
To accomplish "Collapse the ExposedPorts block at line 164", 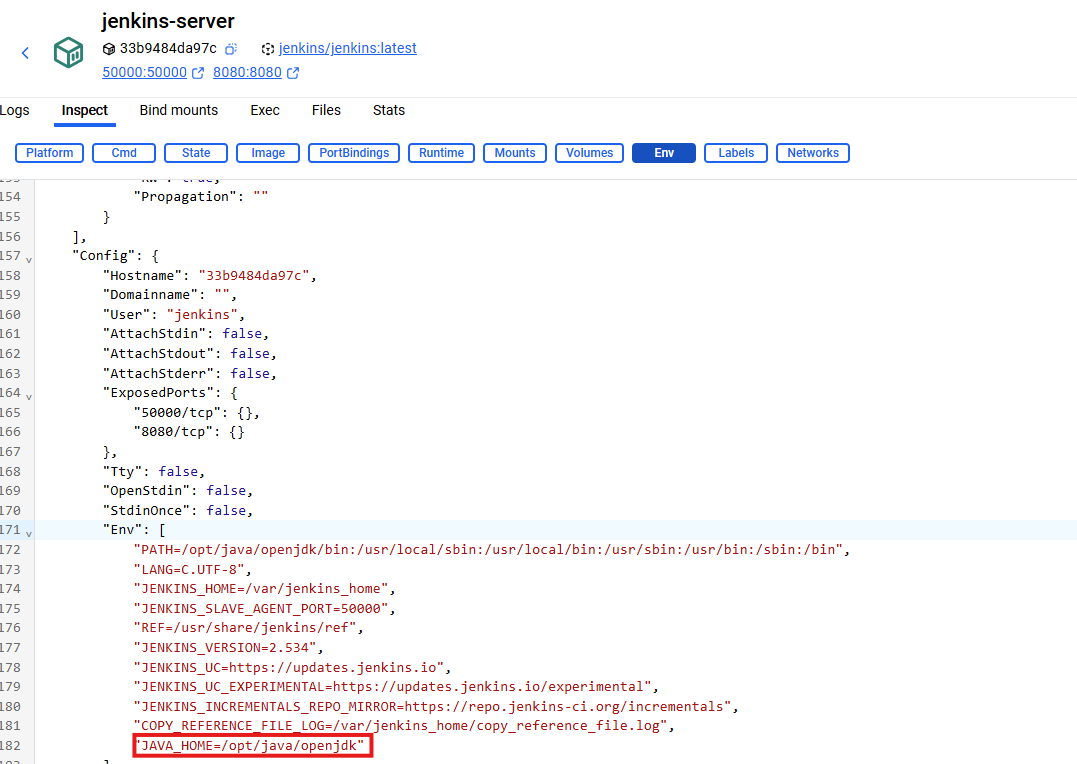I will pyautogui.click(x=29, y=396).
